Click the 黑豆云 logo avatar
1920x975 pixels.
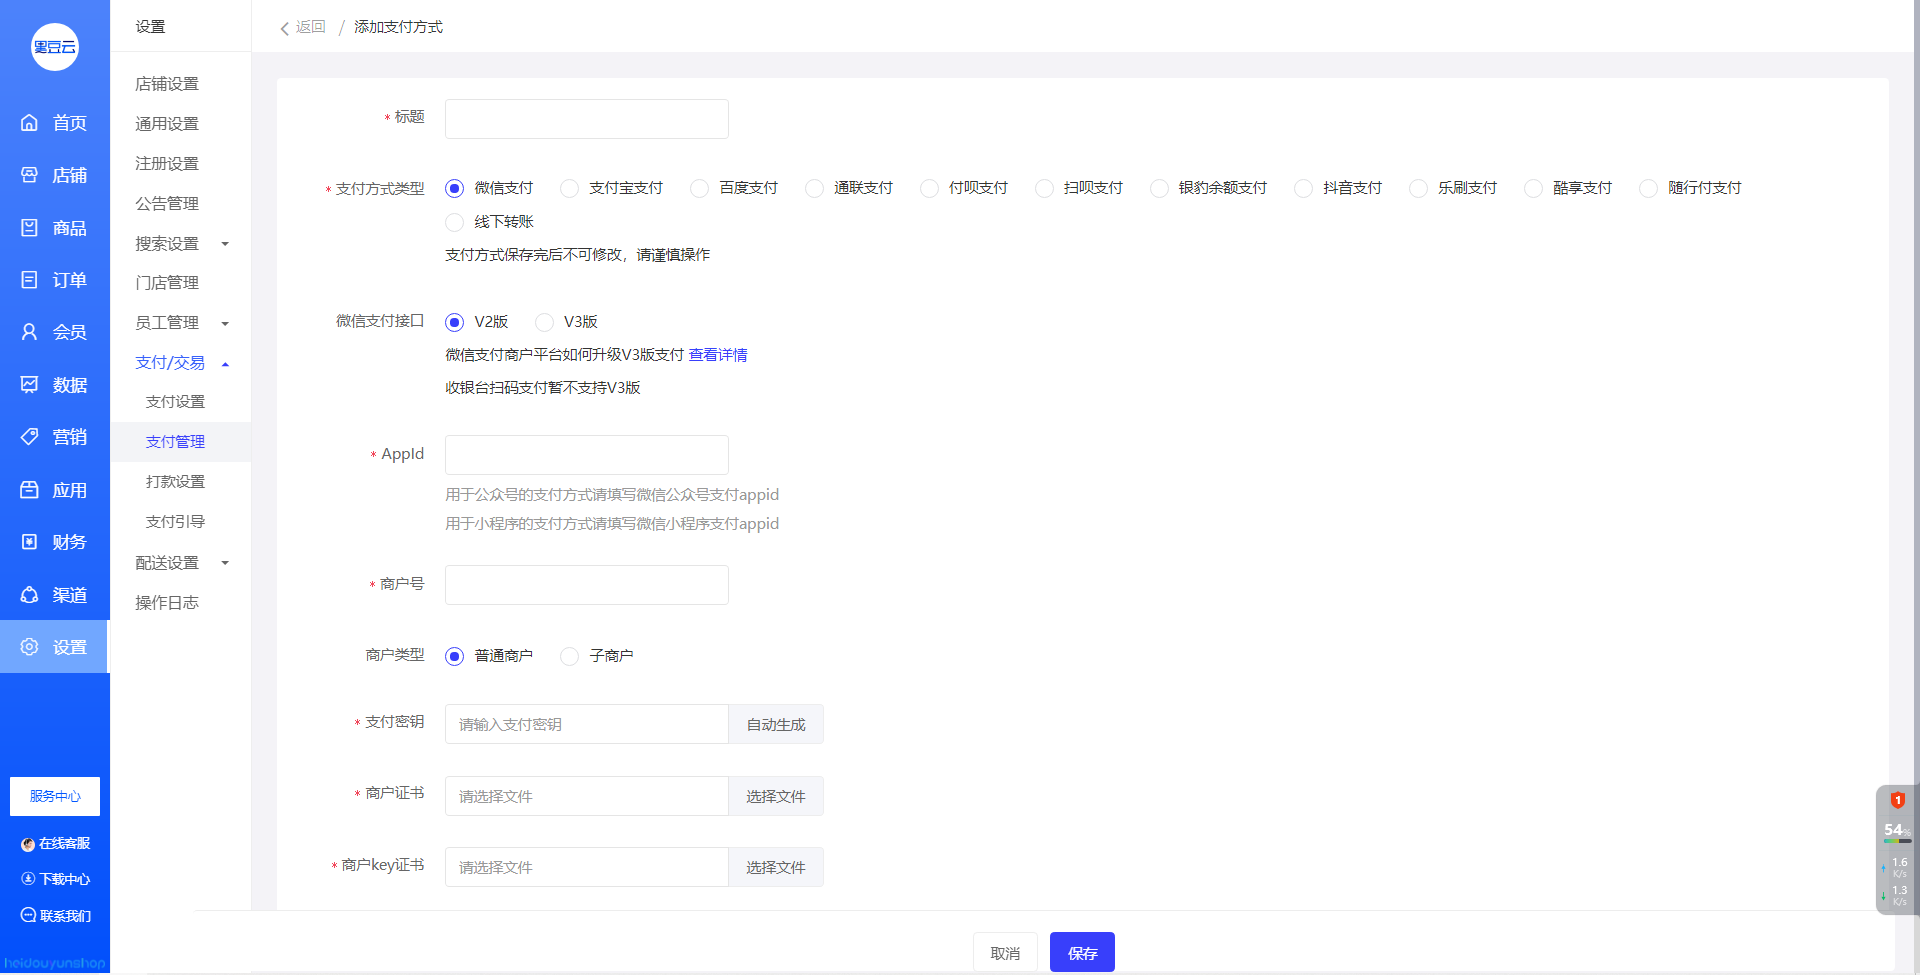[x=55, y=47]
